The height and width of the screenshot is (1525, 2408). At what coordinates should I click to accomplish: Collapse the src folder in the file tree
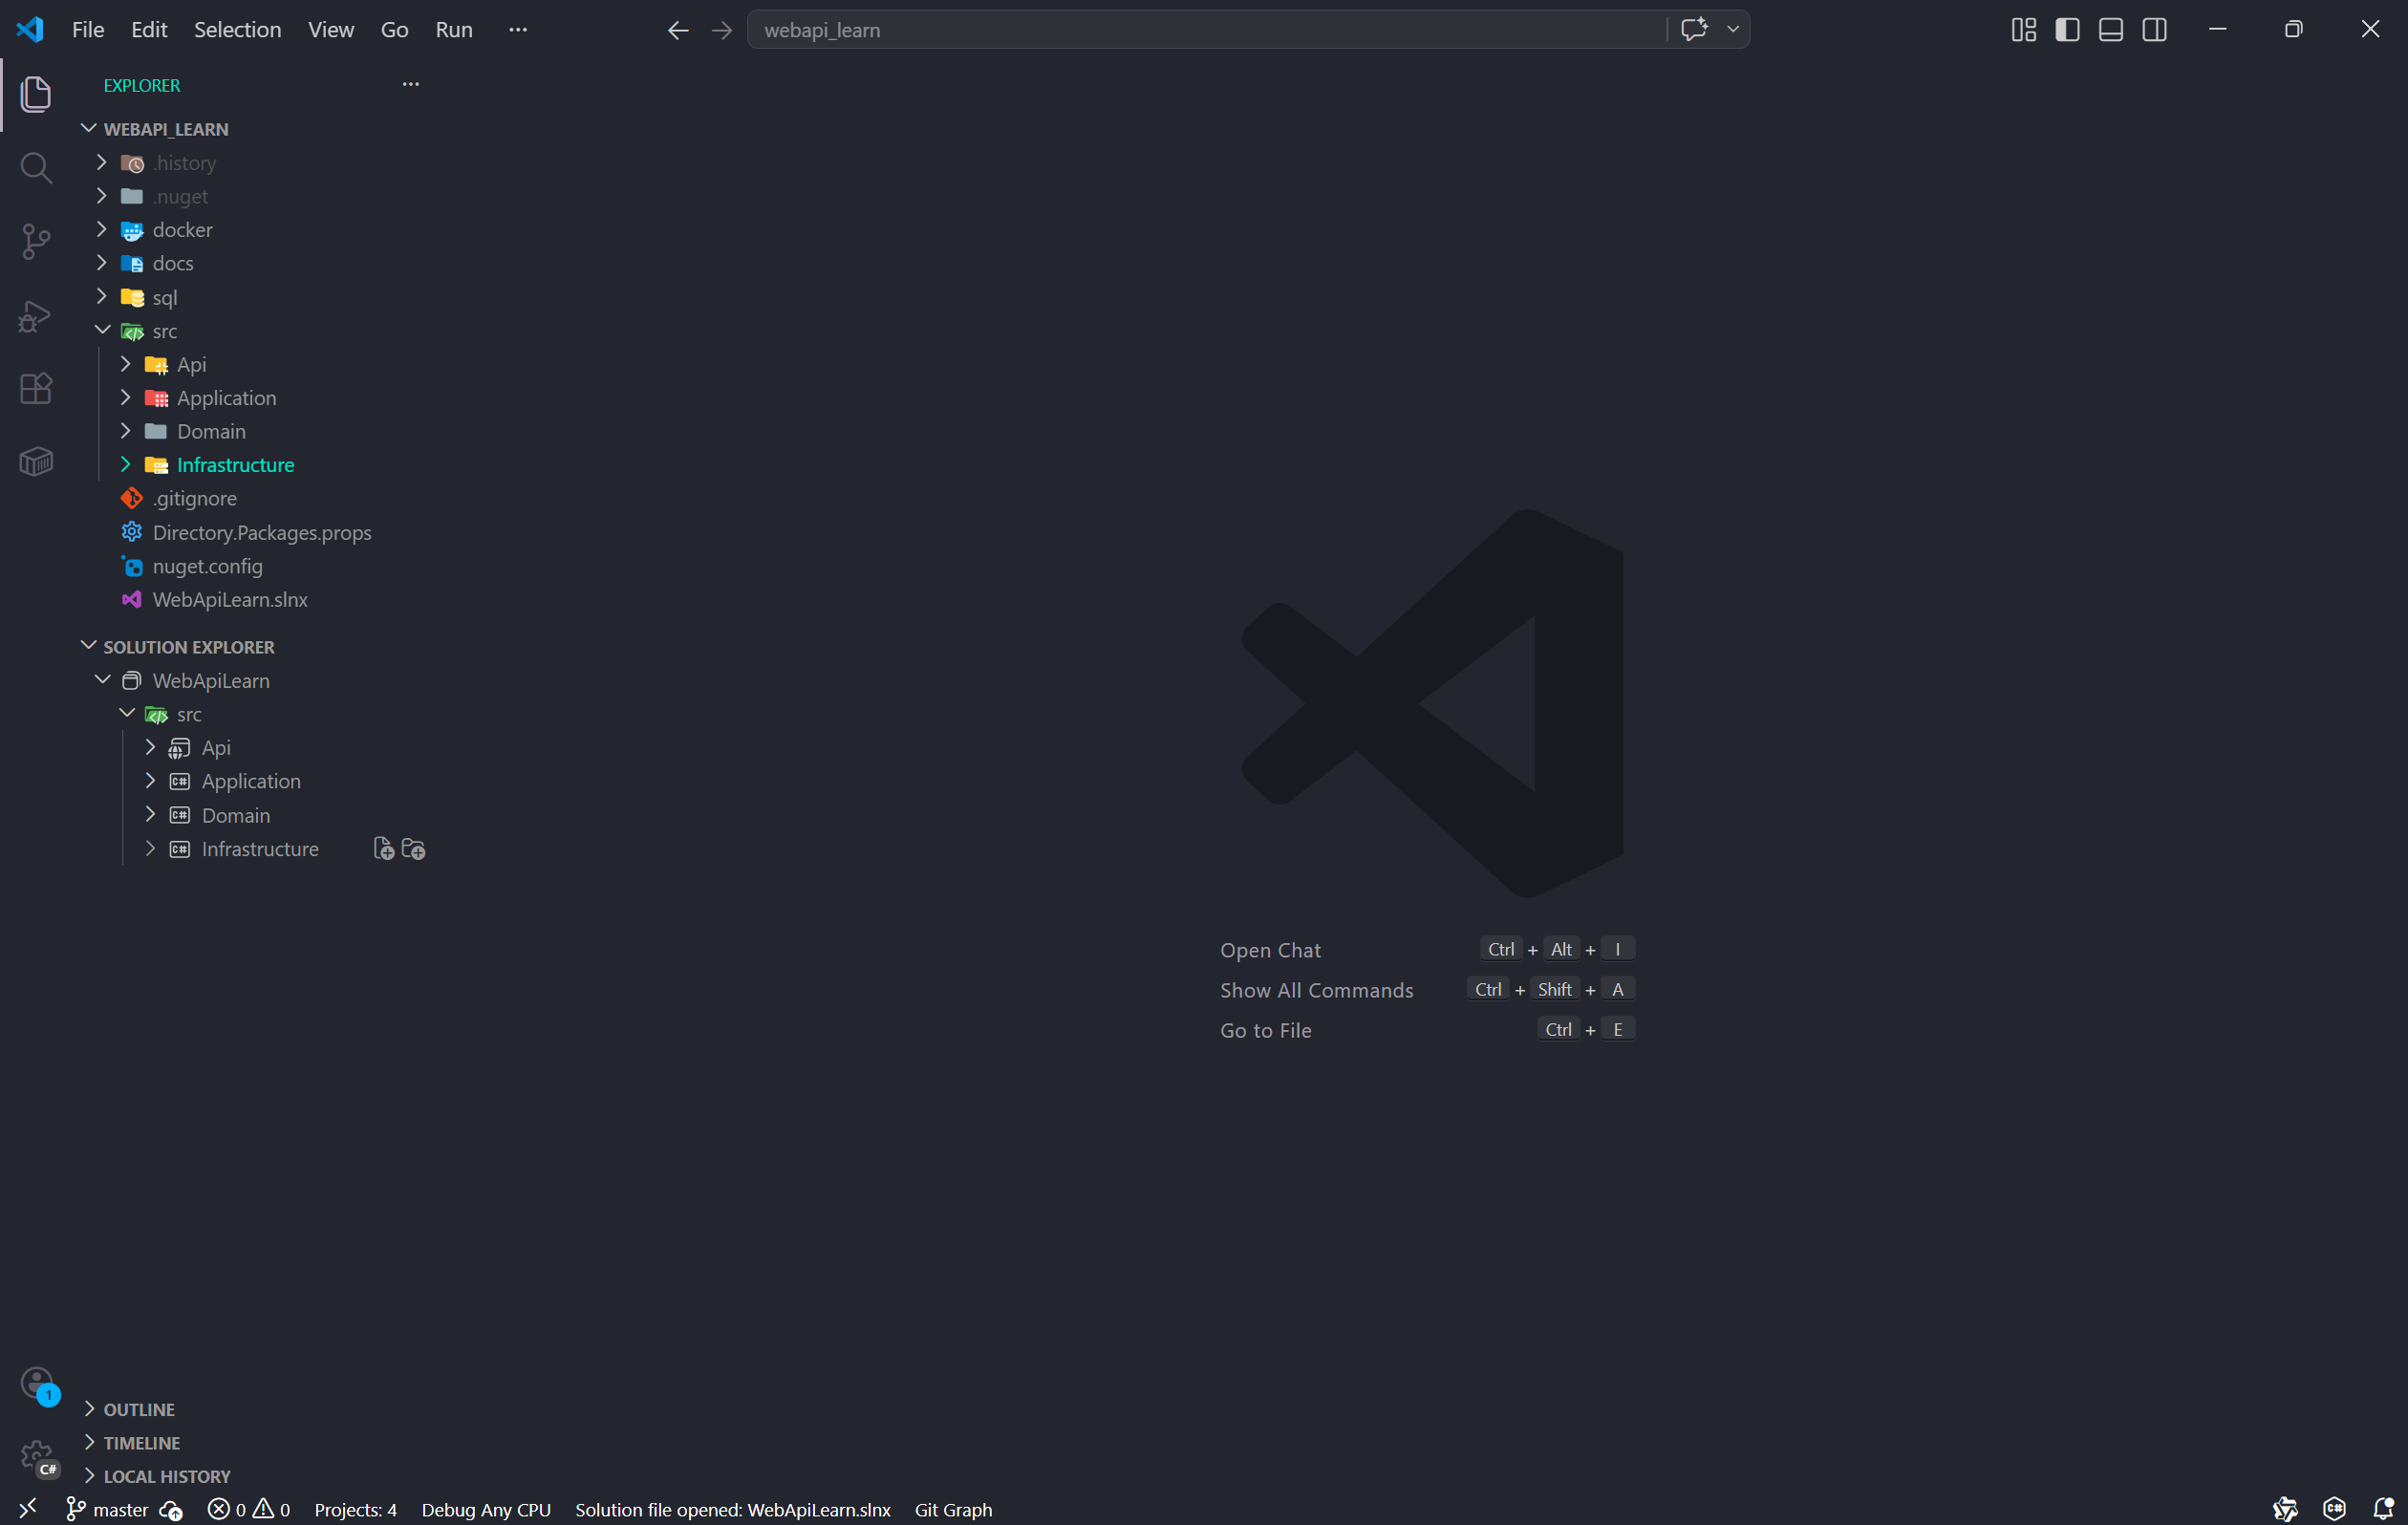pyautogui.click(x=101, y=330)
